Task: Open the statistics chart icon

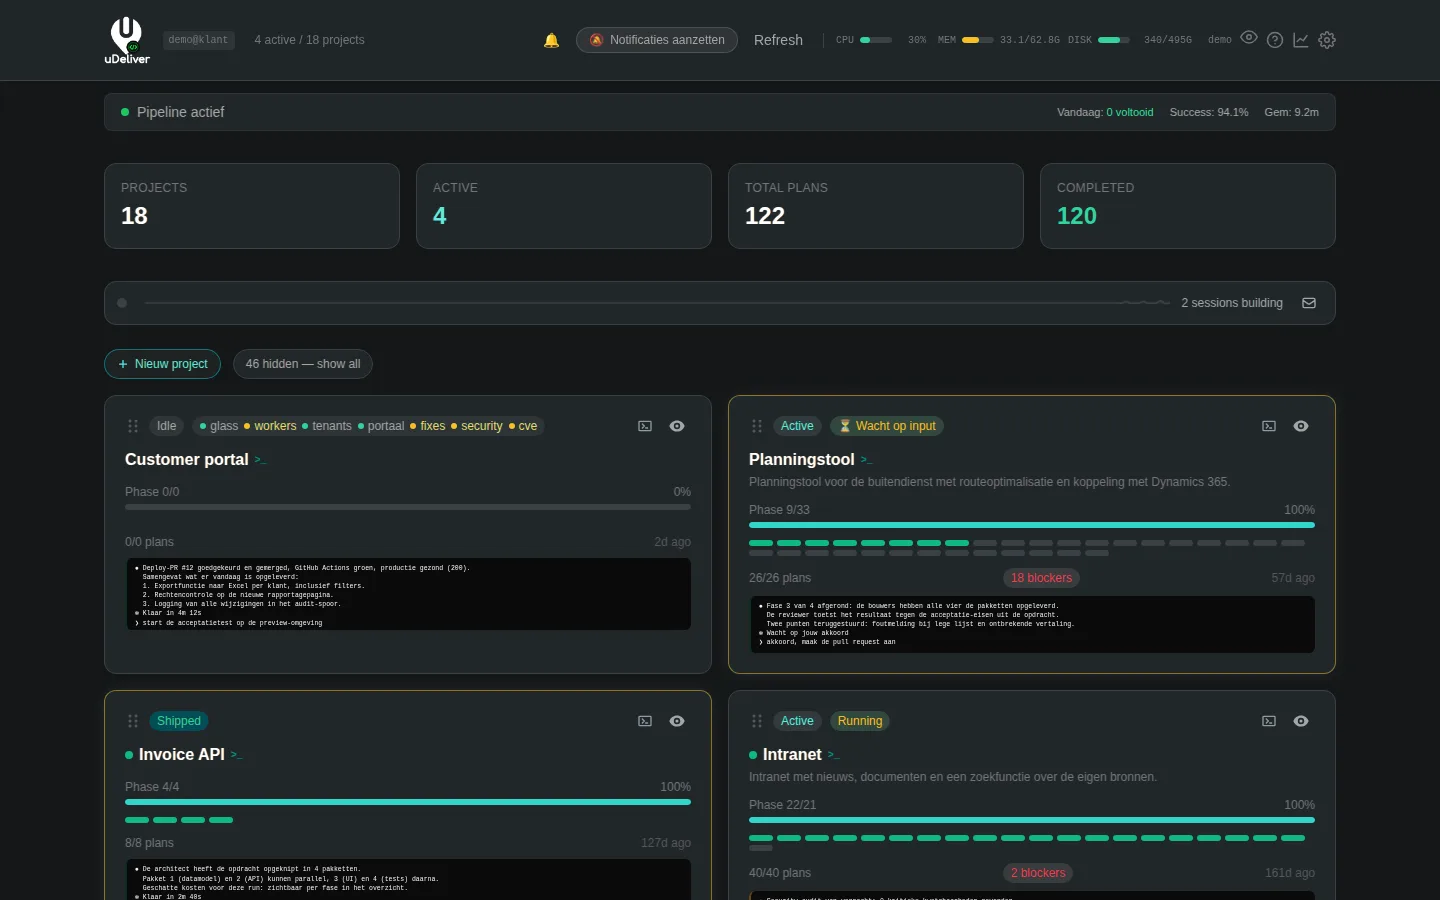Action: point(1301,40)
